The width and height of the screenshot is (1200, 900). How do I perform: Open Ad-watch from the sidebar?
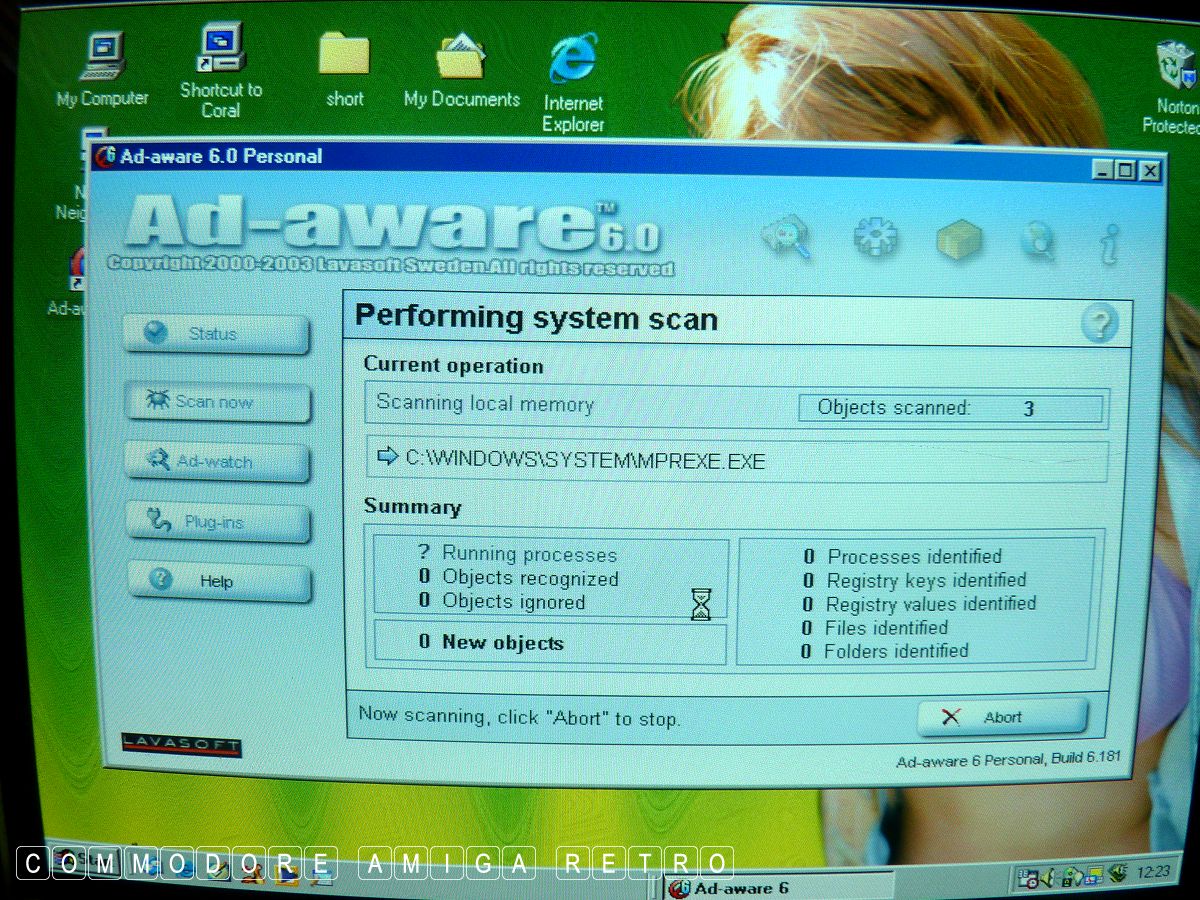[217, 462]
